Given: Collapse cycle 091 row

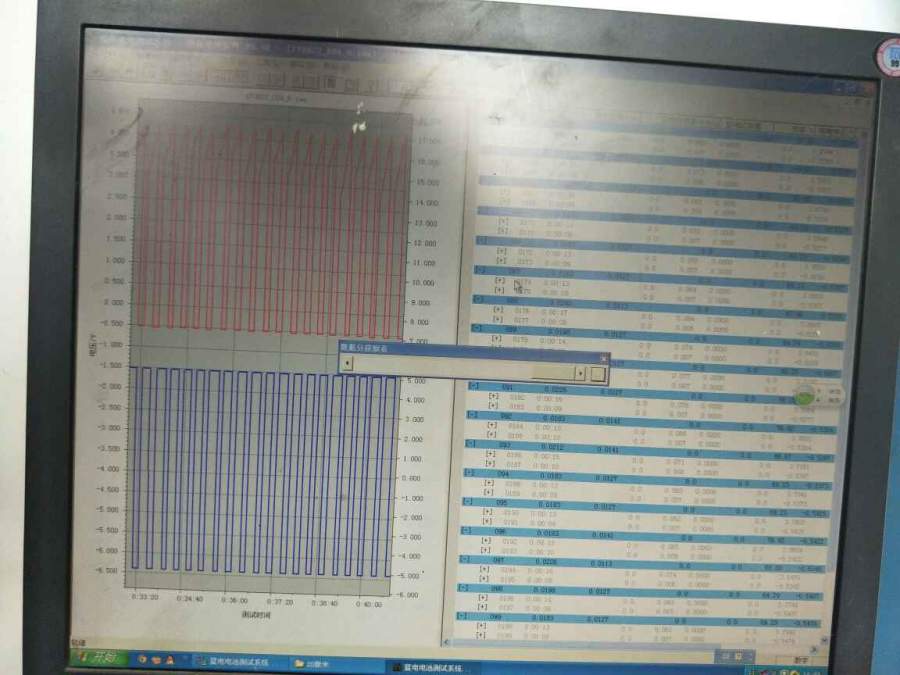Looking at the screenshot, I should tap(474, 386).
